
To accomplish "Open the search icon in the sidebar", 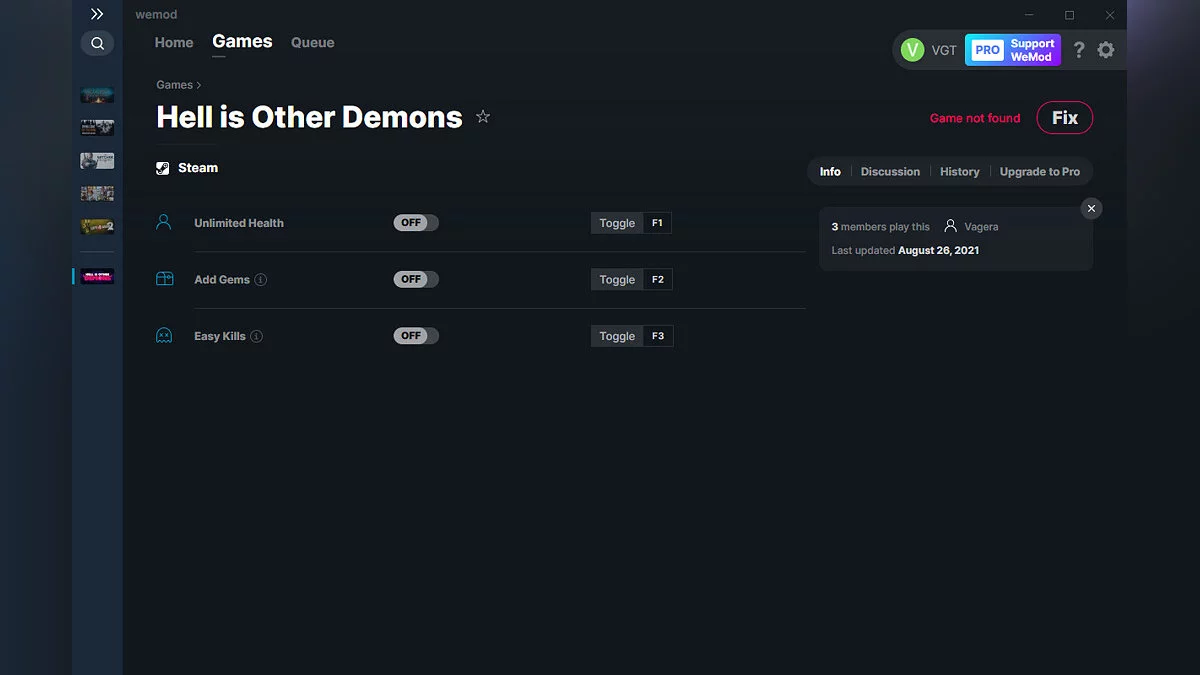I will coord(97,43).
